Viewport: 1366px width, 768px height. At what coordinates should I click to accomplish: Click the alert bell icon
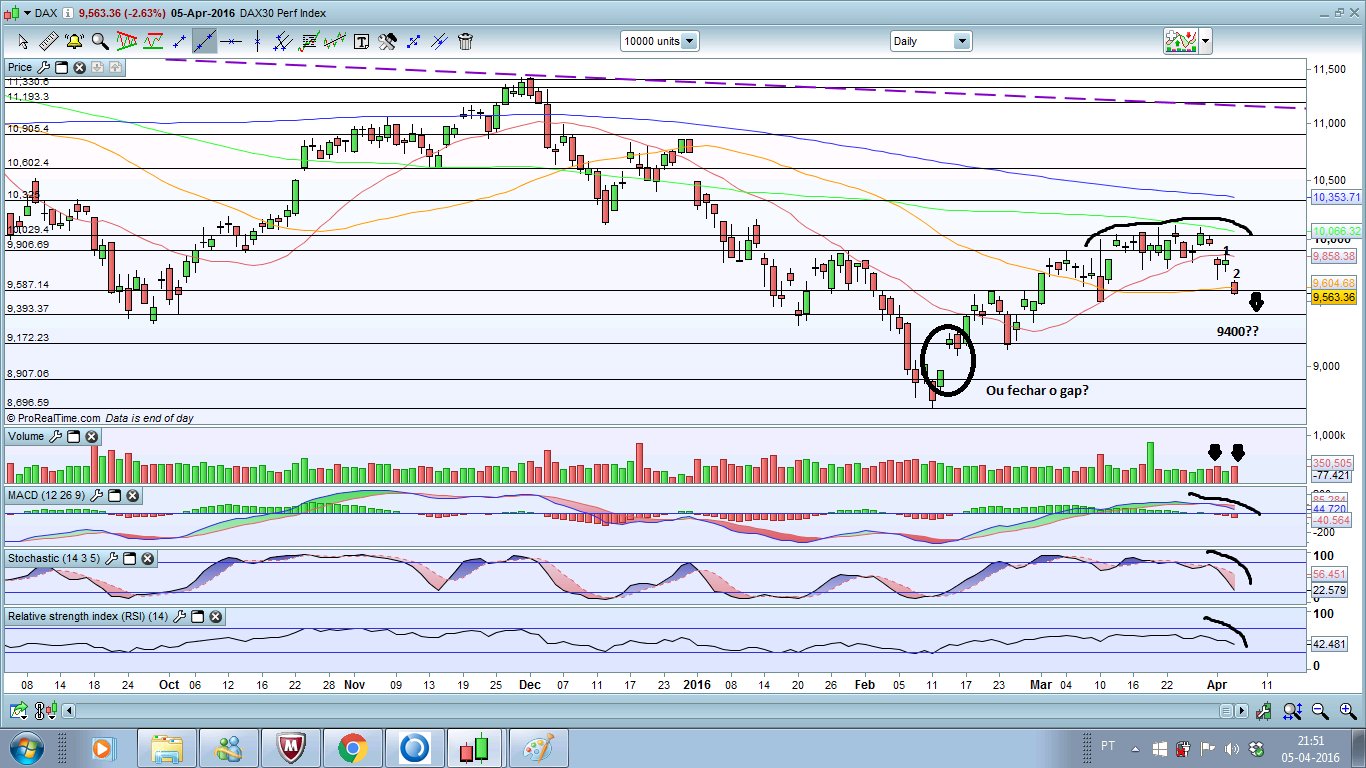(74, 41)
